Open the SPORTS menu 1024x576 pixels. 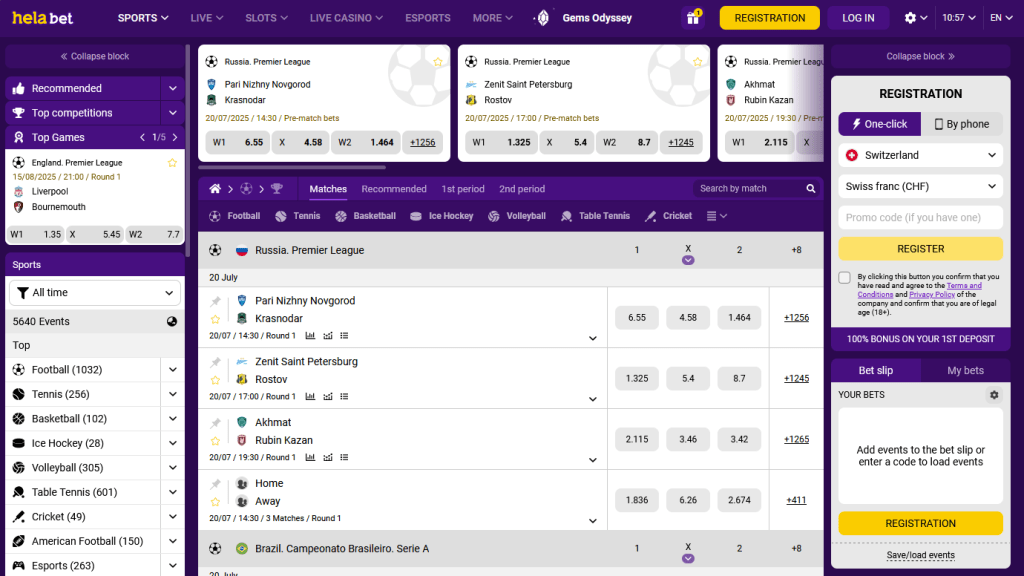coord(143,18)
